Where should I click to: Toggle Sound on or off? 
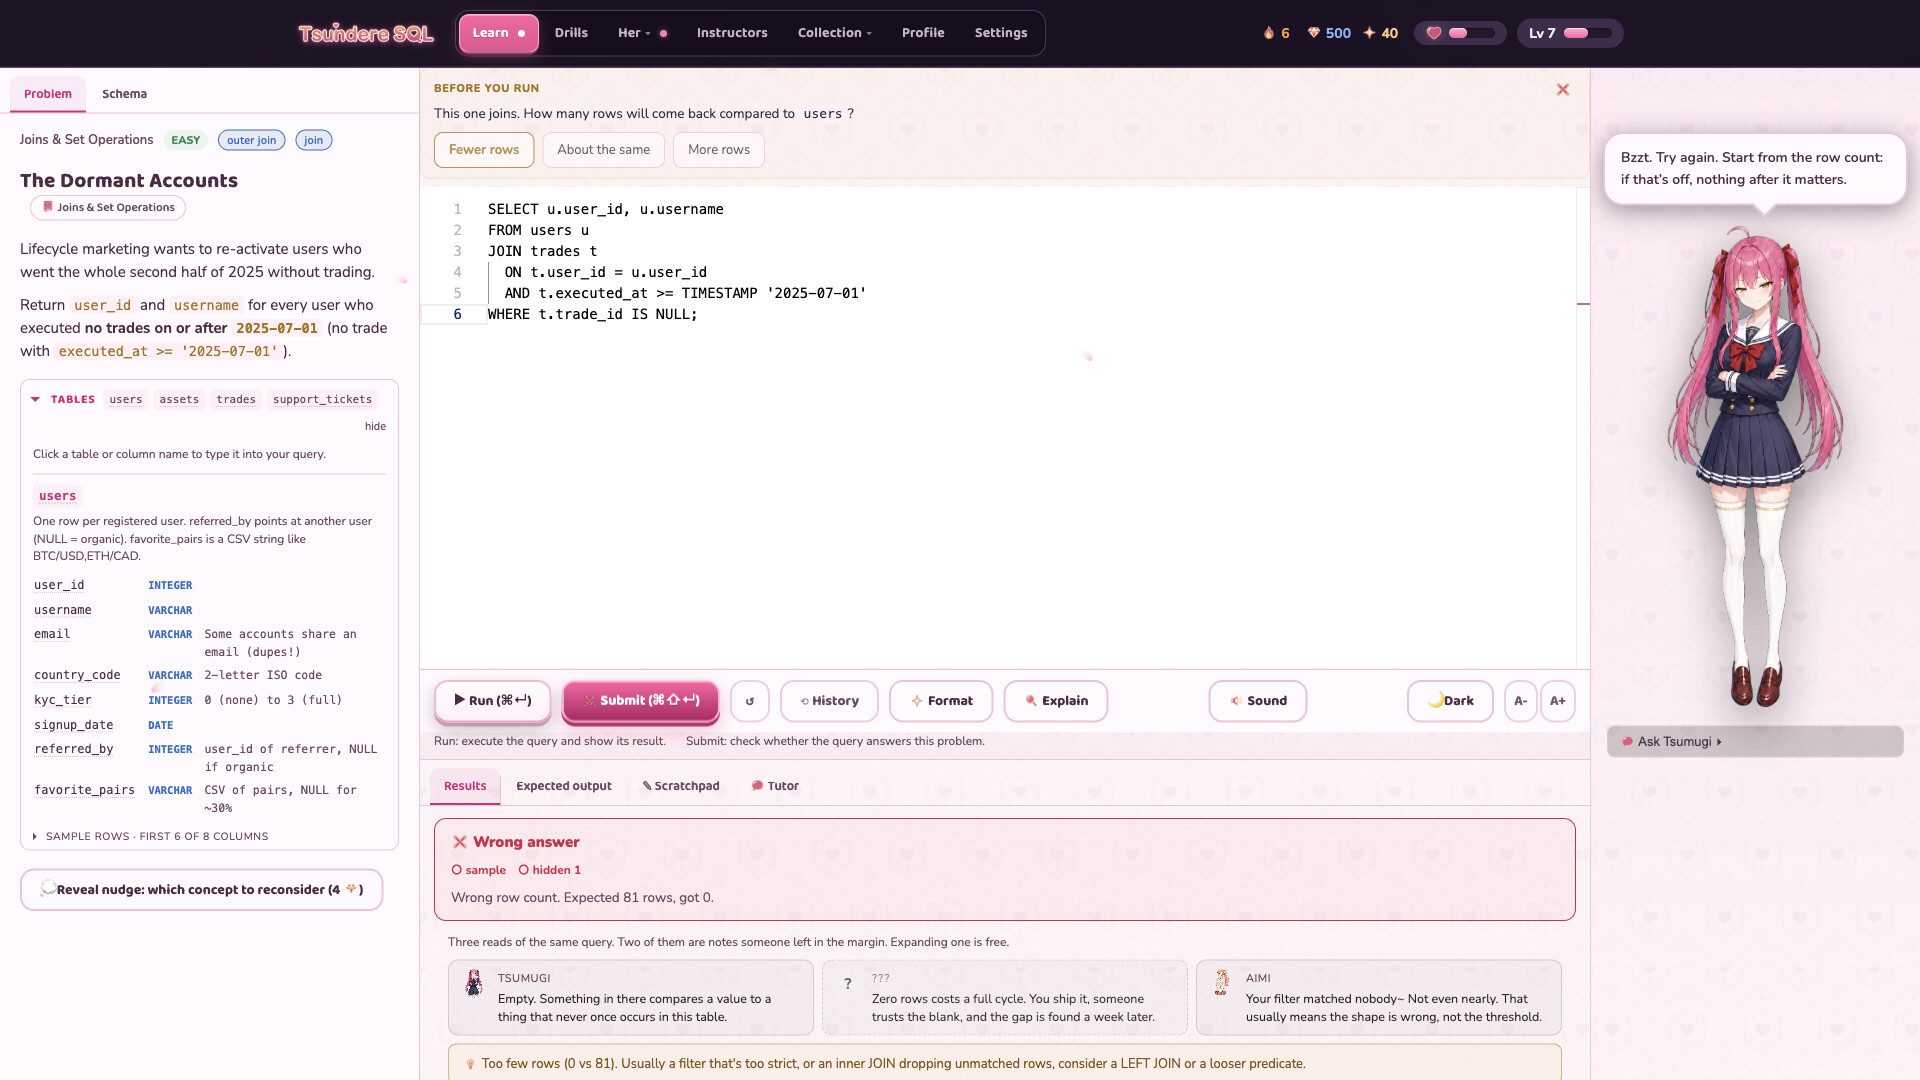(1258, 701)
